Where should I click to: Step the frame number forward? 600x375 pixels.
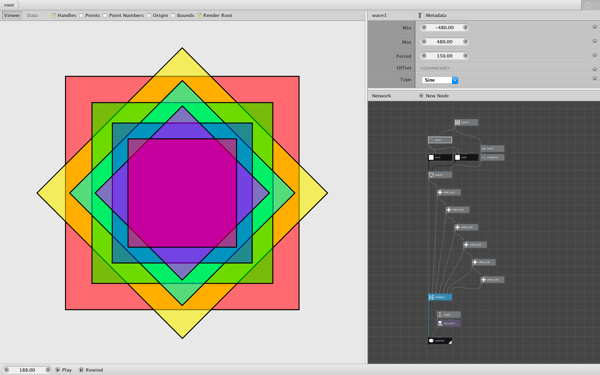point(48,370)
